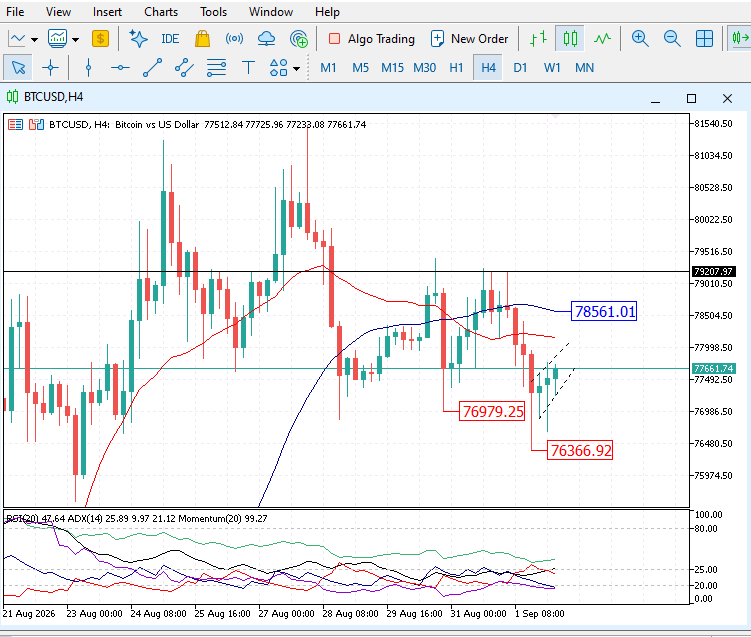Open the IDE MetaEditor button

pyautogui.click(x=170, y=39)
